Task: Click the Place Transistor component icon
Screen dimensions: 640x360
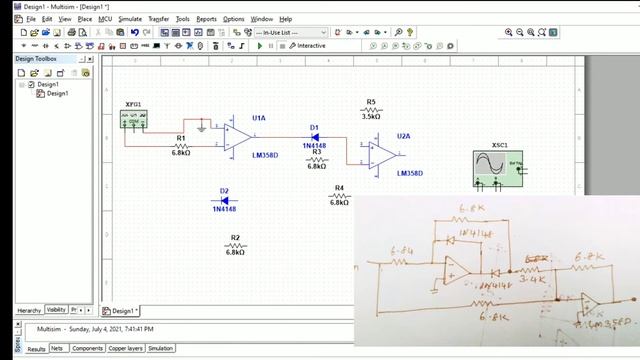Action: point(57,46)
